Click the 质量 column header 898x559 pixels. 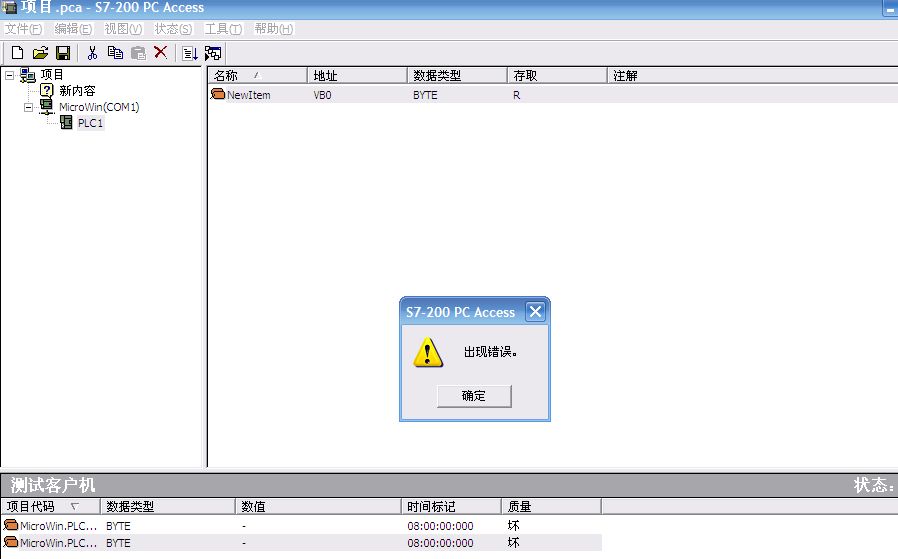point(551,506)
